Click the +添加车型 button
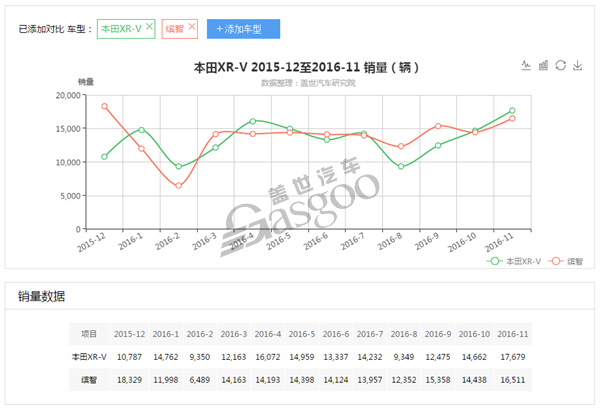This screenshot has height=410, width=600. 243,29
